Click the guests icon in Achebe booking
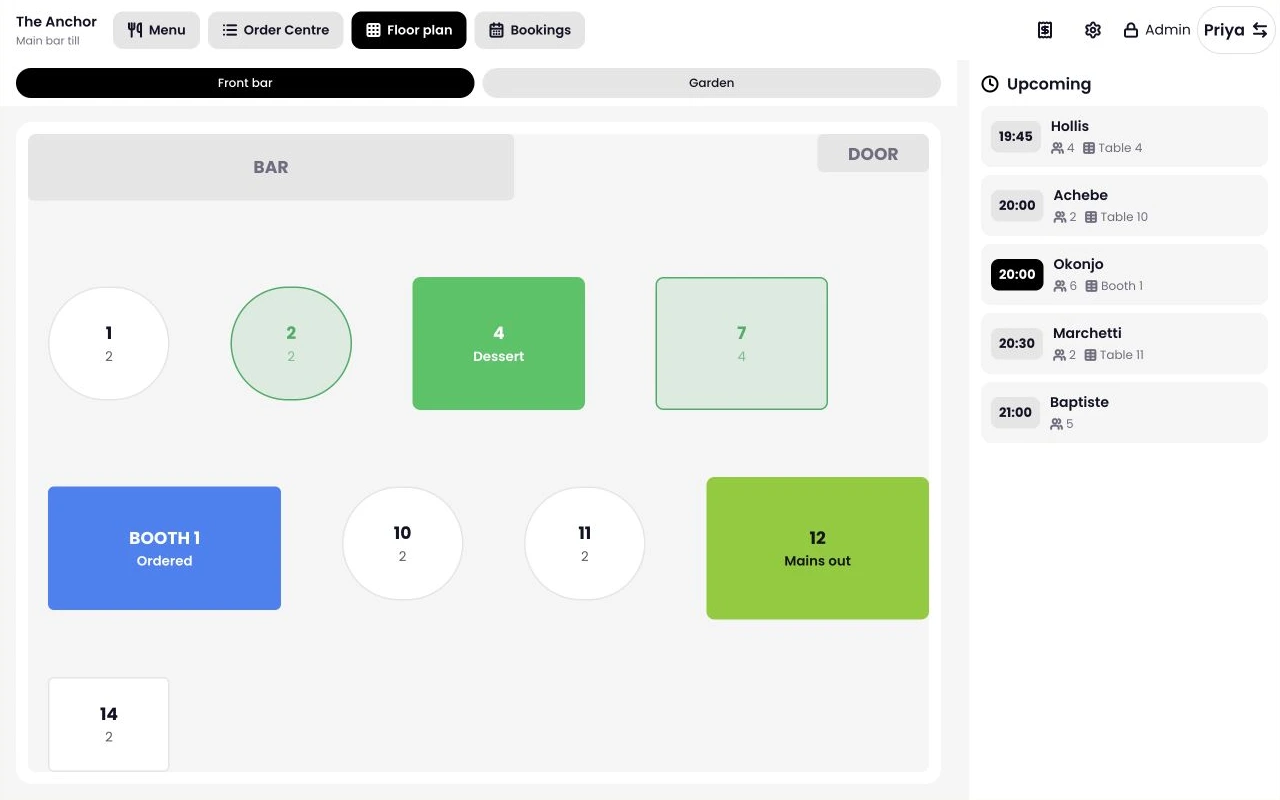Image resolution: width=1280 pixels, height=800 pixels. [x=1060, y=217]
